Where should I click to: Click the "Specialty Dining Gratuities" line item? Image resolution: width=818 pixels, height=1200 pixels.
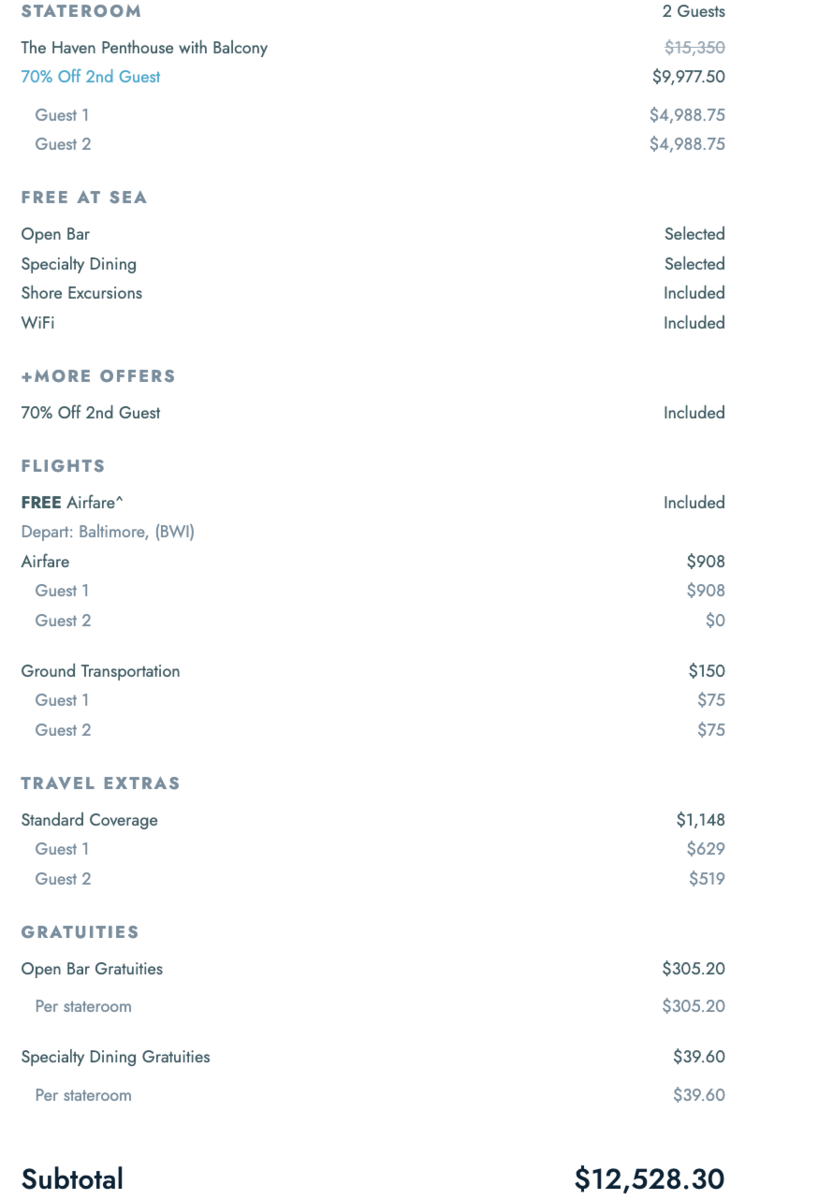tap(115, 1057)
